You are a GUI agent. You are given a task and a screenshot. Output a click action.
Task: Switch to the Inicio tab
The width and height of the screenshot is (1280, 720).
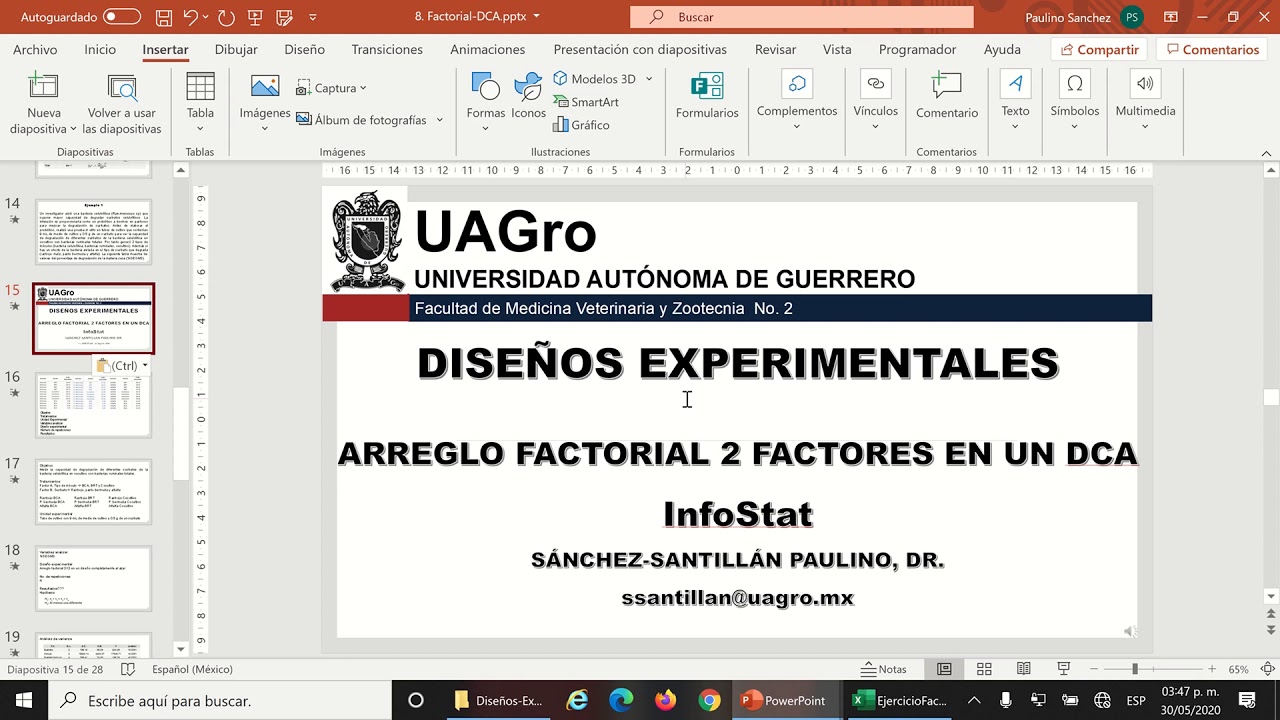point(100,49)
